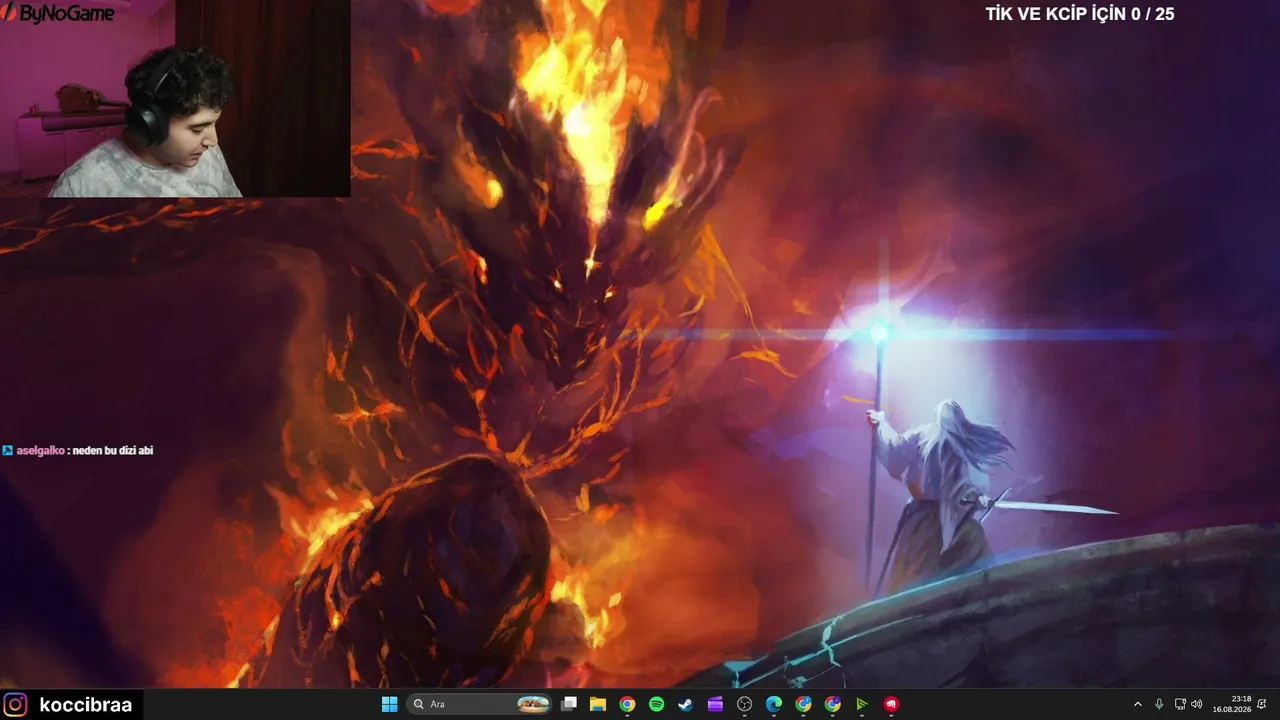
Task: Open Microsoft Edge from the taskbar
Action: click(x=773, y=704)
